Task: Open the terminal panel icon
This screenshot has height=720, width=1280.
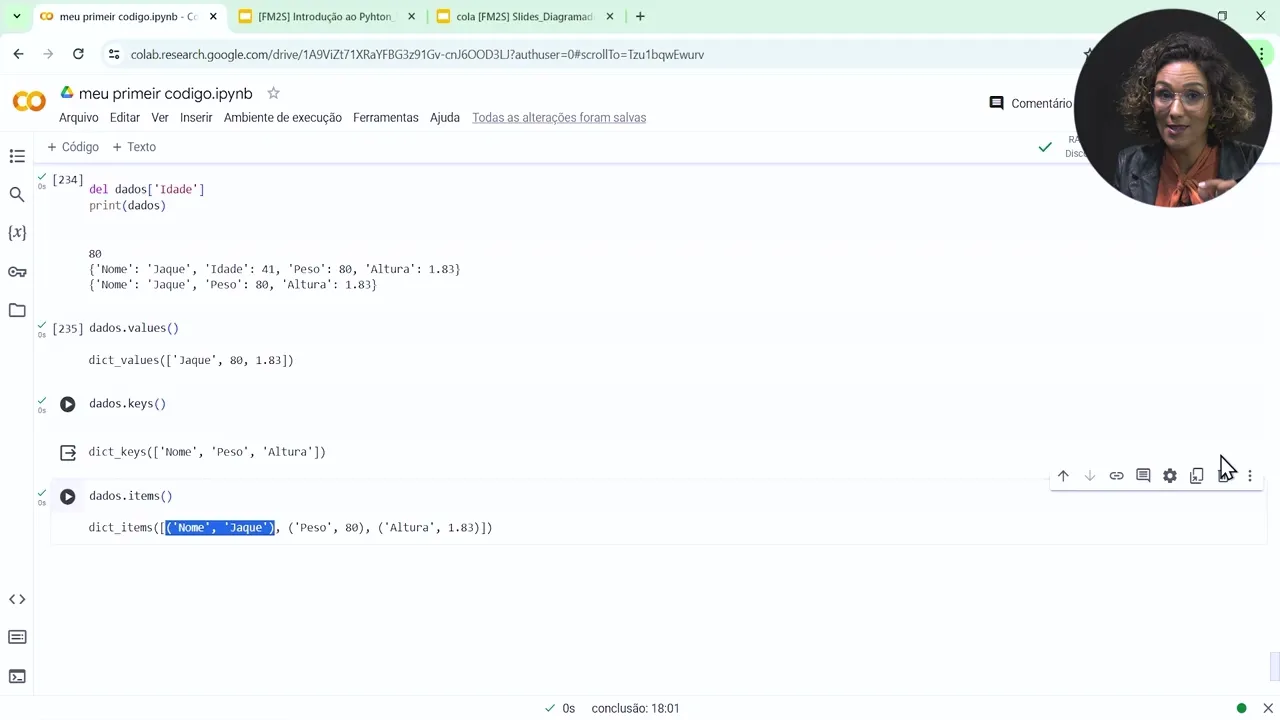Action: point(17,677)
